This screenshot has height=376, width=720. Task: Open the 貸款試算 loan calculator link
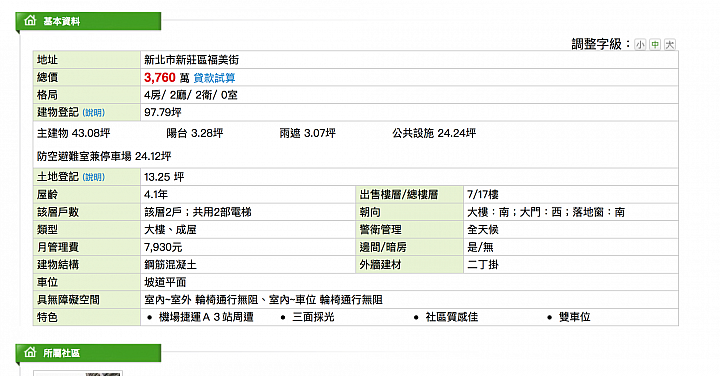click(214, 78)
